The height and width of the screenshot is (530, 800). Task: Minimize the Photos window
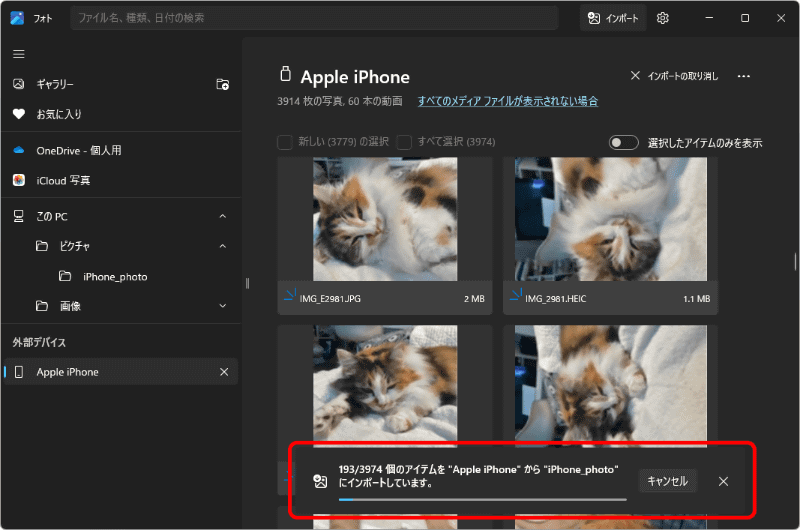[x=709, y=18]
